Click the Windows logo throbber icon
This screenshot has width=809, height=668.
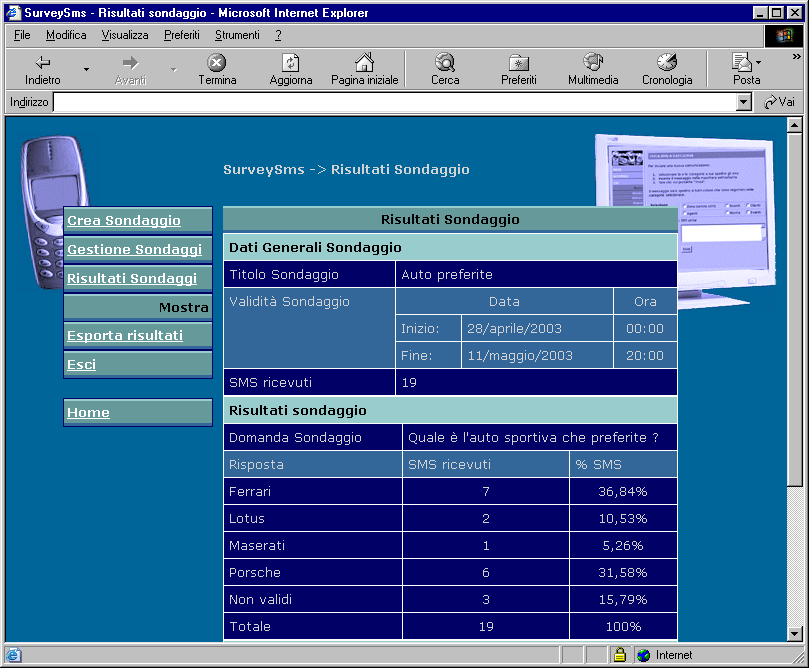[x=783, y=35]
